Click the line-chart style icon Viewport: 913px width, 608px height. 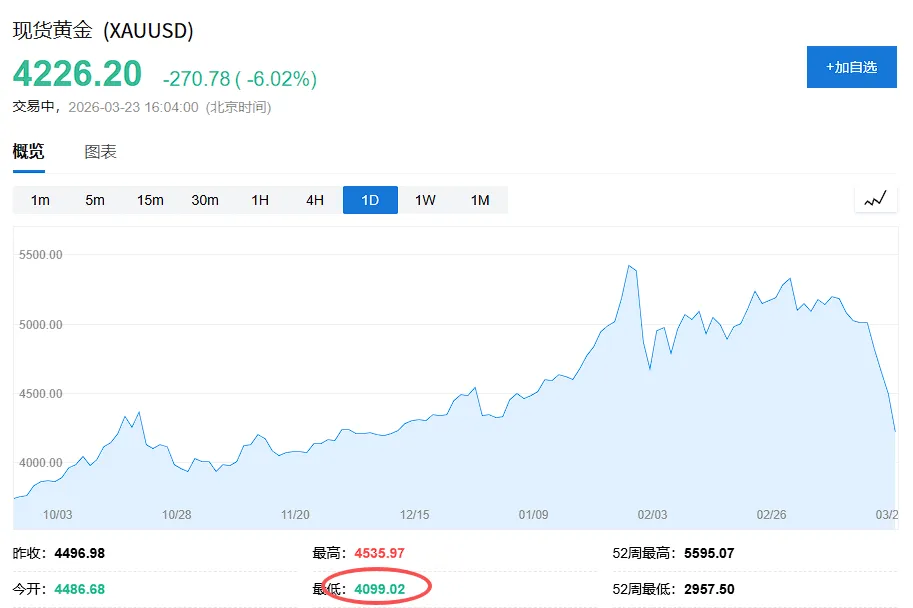coord(875,199)
